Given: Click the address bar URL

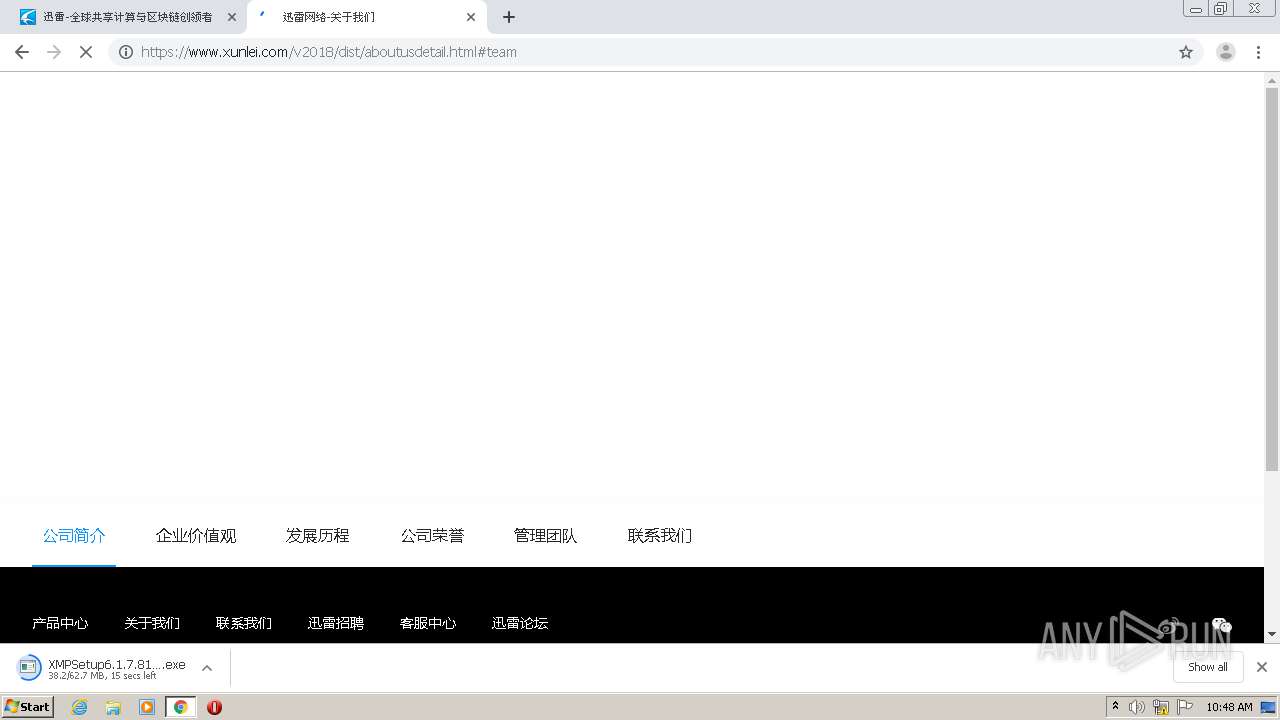Looking at the screenshot, I should click(329, 52).
